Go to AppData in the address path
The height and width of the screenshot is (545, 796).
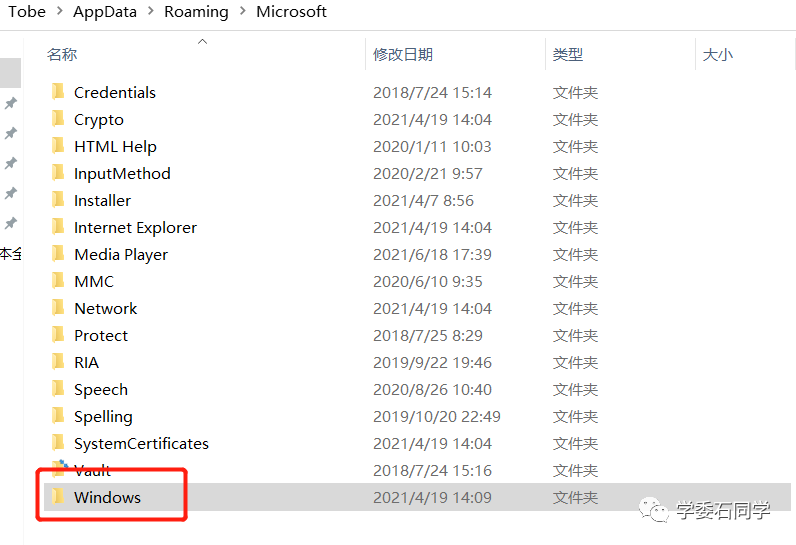point(105,11)
